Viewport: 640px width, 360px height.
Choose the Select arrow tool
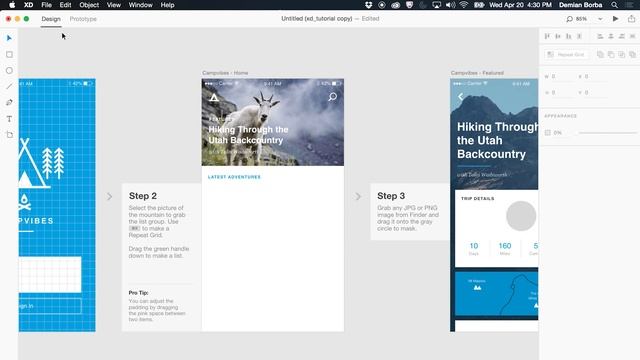[9, 38]
